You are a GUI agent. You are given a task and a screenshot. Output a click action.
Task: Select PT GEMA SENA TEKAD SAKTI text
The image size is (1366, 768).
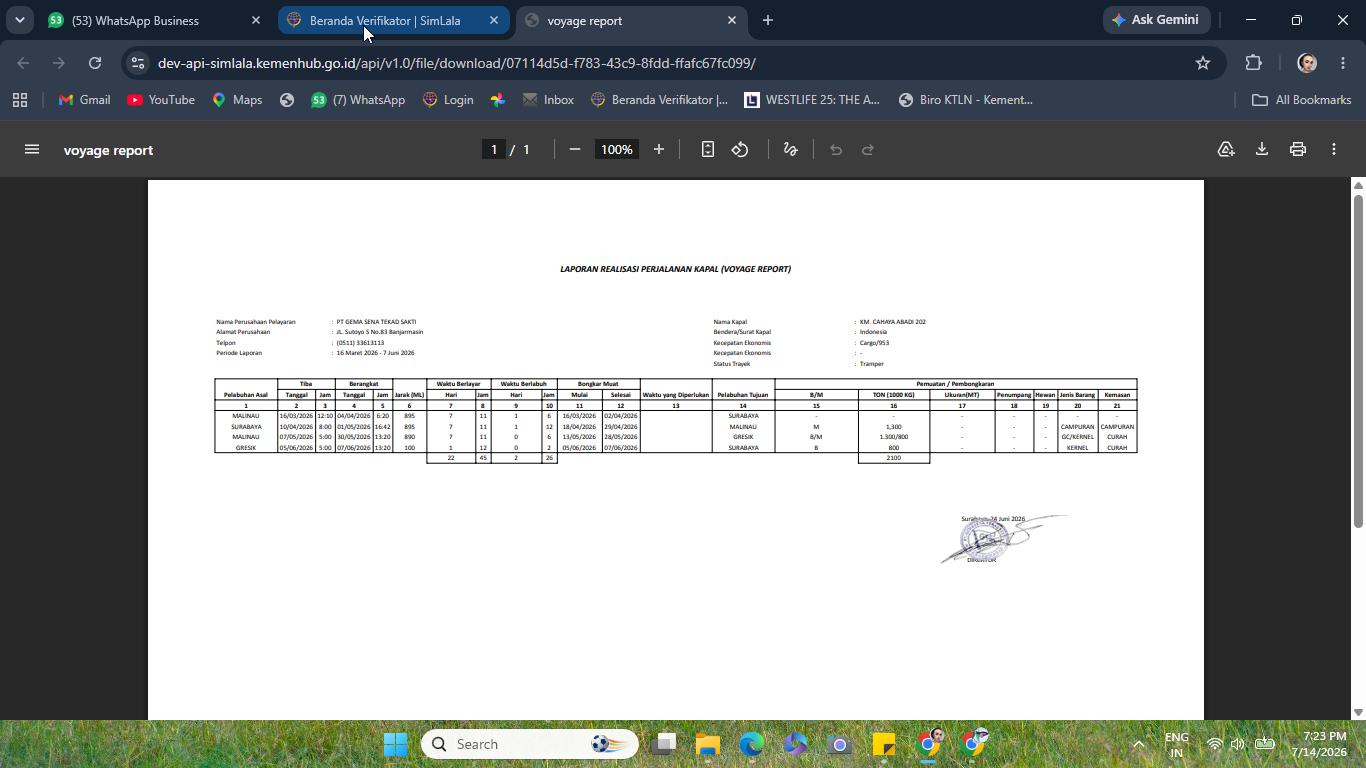pyautogui.click(x=376, y=322)
